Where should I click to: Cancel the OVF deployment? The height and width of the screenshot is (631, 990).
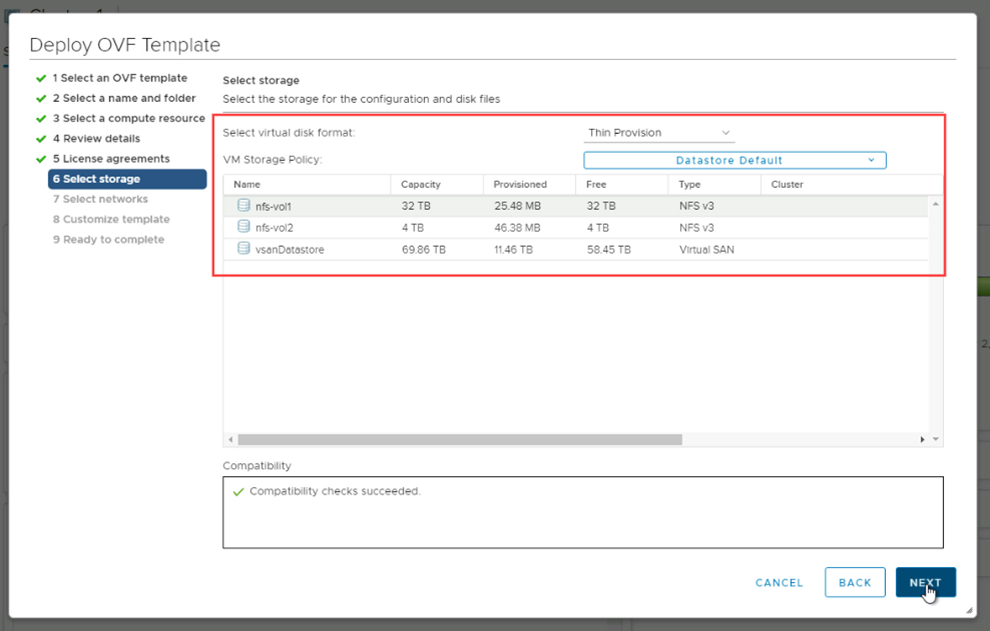tap(779, 583)
